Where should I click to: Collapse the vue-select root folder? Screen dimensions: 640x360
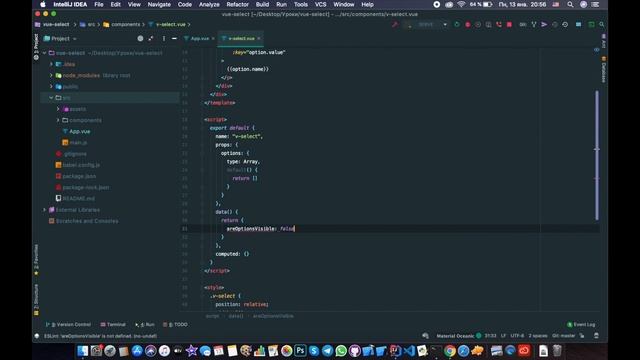tap(44, 53)
